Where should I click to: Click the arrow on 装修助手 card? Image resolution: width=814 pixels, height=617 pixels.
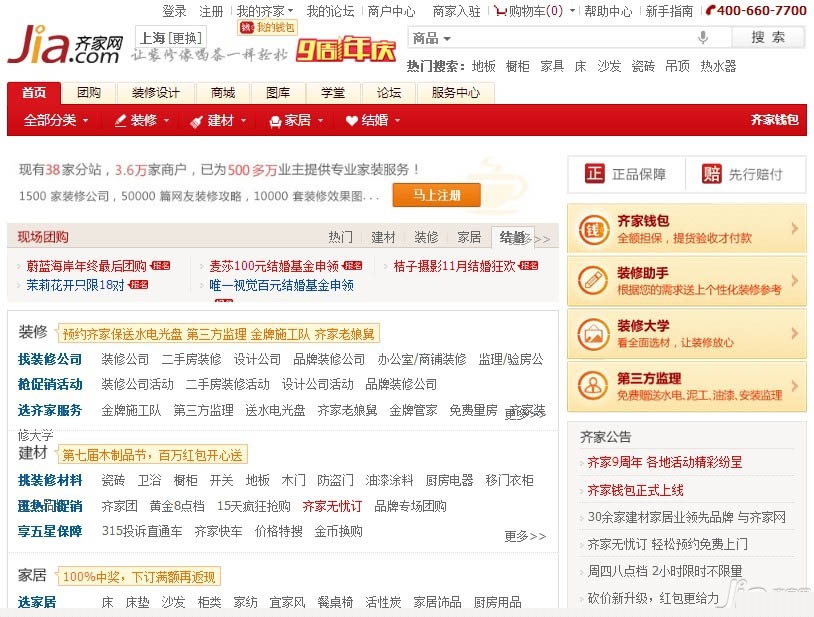(x=794, y=281)
